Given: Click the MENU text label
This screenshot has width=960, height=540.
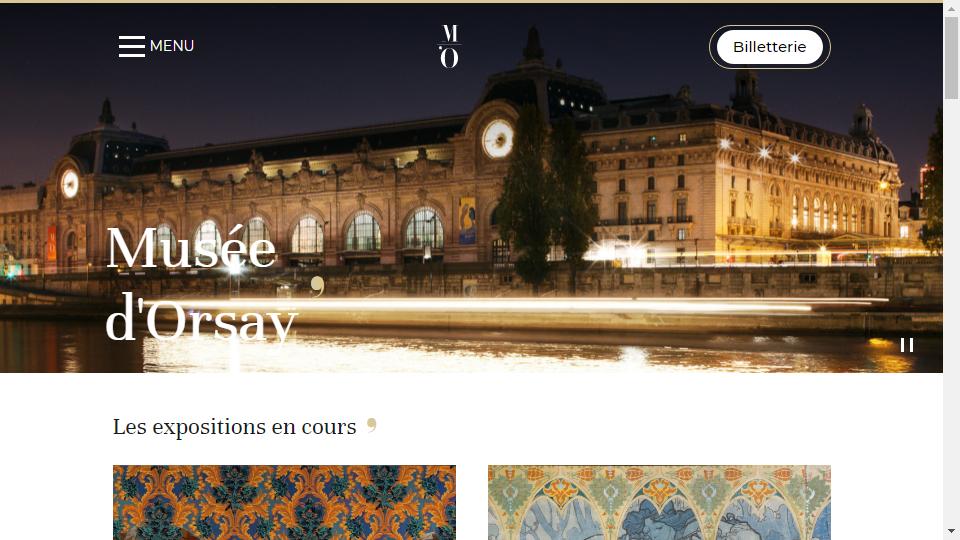Looking at the screenshot, I should pyautogui.click(x=172, y=46).
